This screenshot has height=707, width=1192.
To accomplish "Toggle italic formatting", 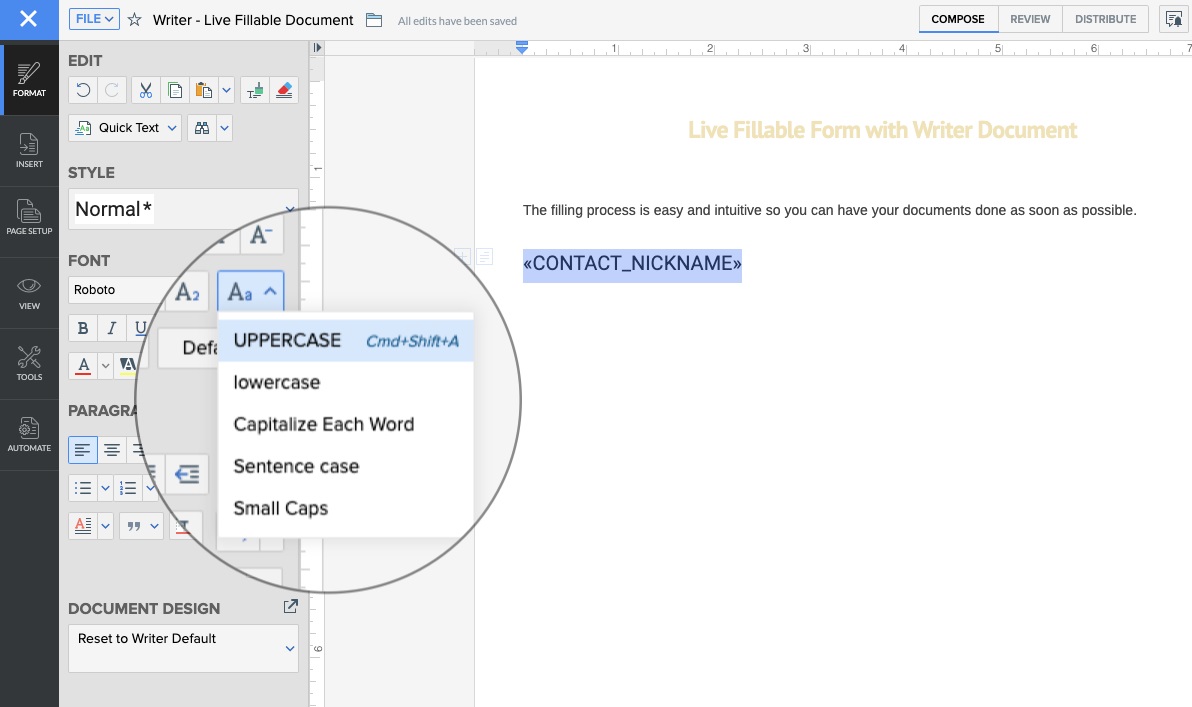I will (112, 328).
